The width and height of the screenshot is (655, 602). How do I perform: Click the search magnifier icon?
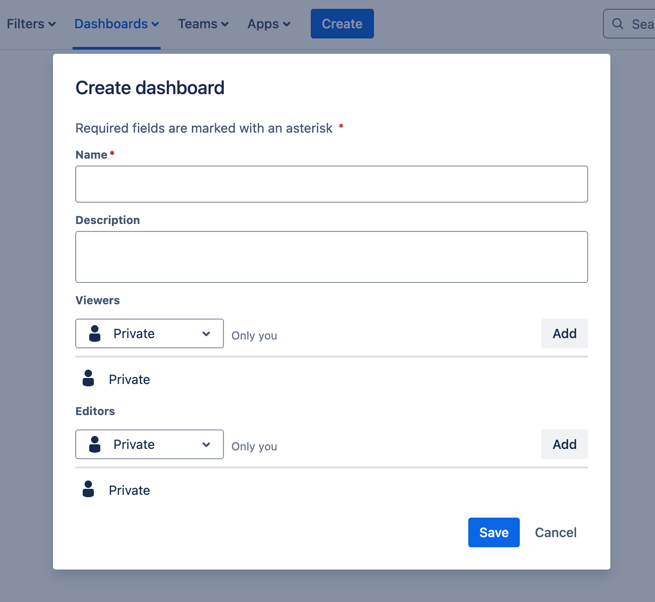point(618,24)
